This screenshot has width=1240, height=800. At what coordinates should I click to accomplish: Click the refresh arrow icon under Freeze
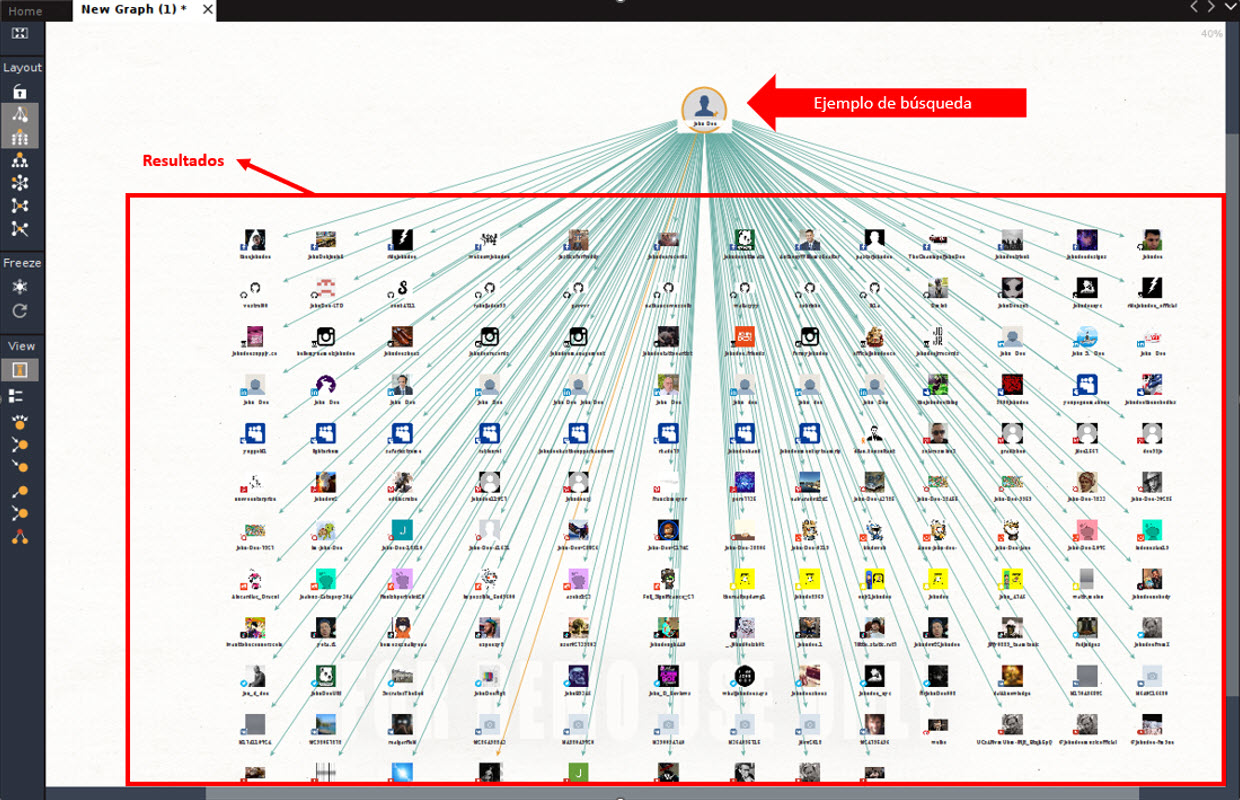20,311
